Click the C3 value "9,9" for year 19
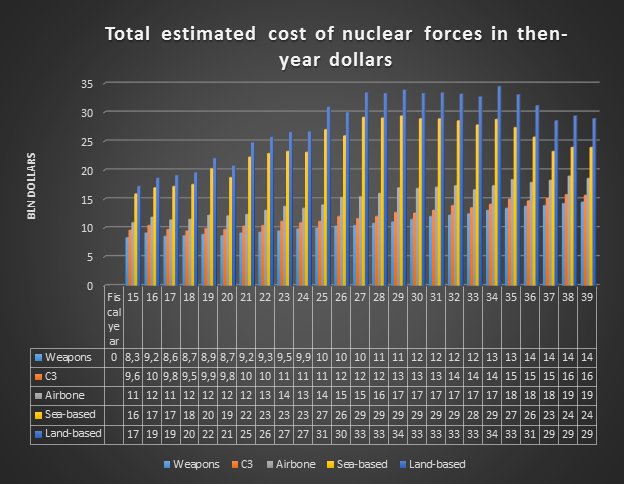Image resolution: width=624 pixels, height=484 pixels. click(x=208, y=377)
